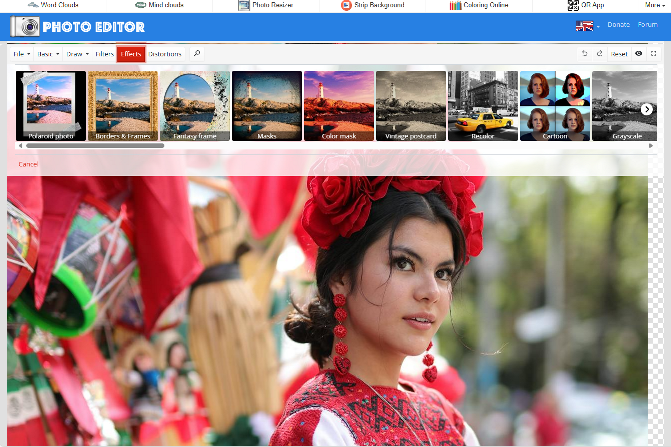671x447 pixels.
Task: Open the Donate link
Action: (x=618, y=25)
